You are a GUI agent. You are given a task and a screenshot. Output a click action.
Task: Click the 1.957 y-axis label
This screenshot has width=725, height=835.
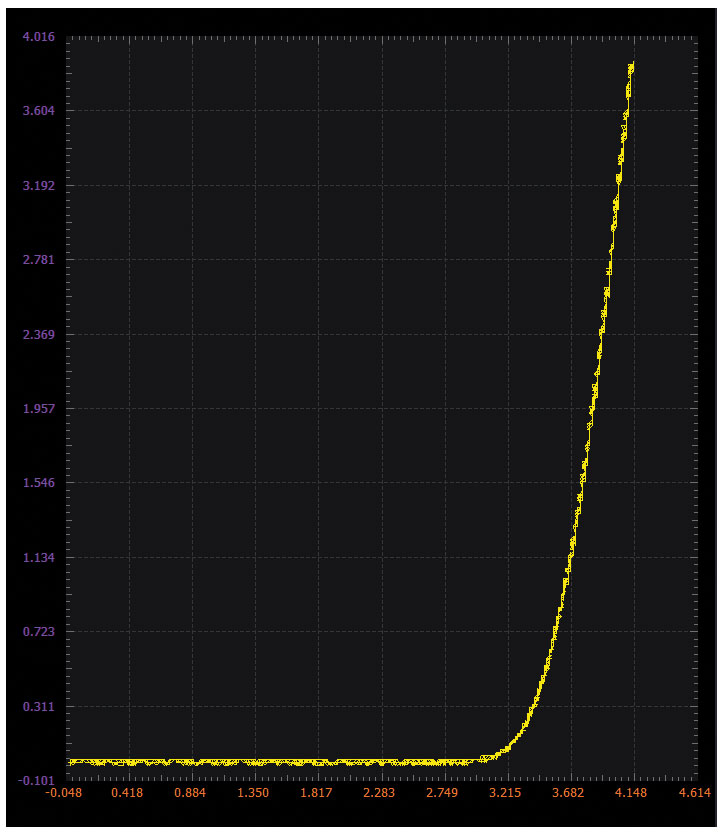tap(38, 408)
